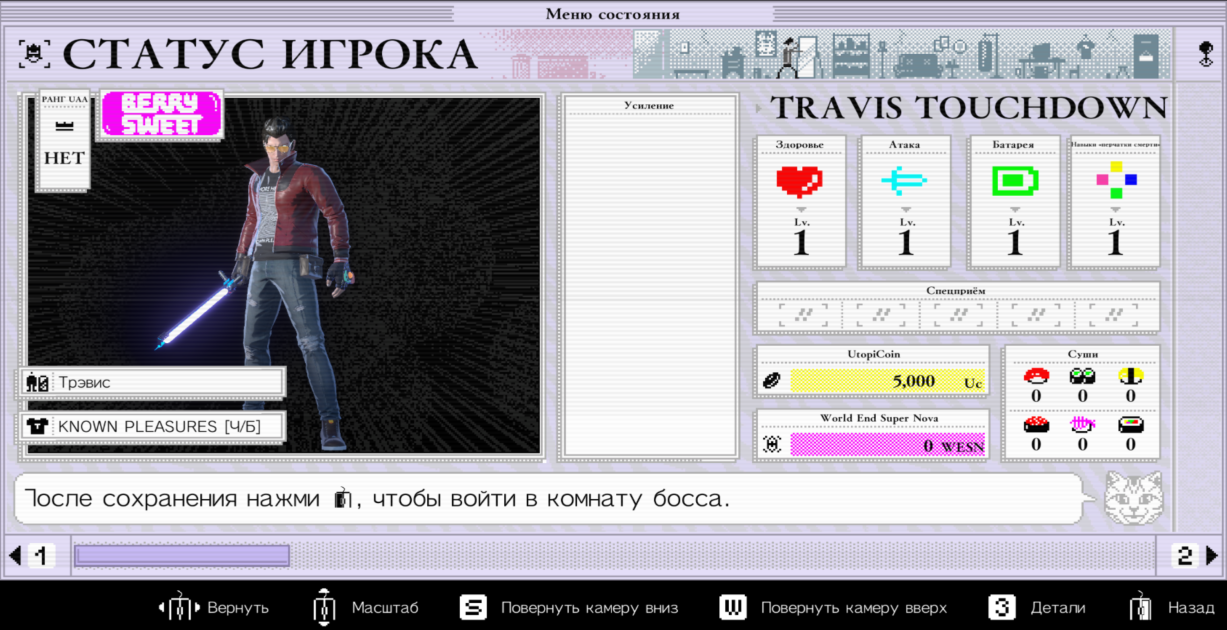Click the red heart Здоровье icon
Image resolution: width=1227 pixels, height=630 pixels.
799,181
